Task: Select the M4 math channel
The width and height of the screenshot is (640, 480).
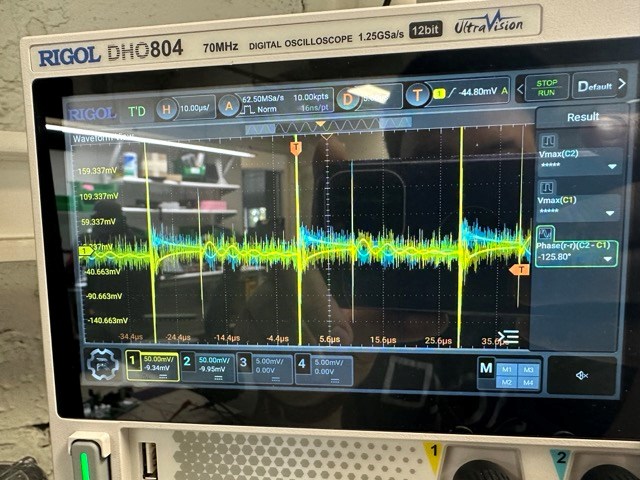Action: point(528,383)
